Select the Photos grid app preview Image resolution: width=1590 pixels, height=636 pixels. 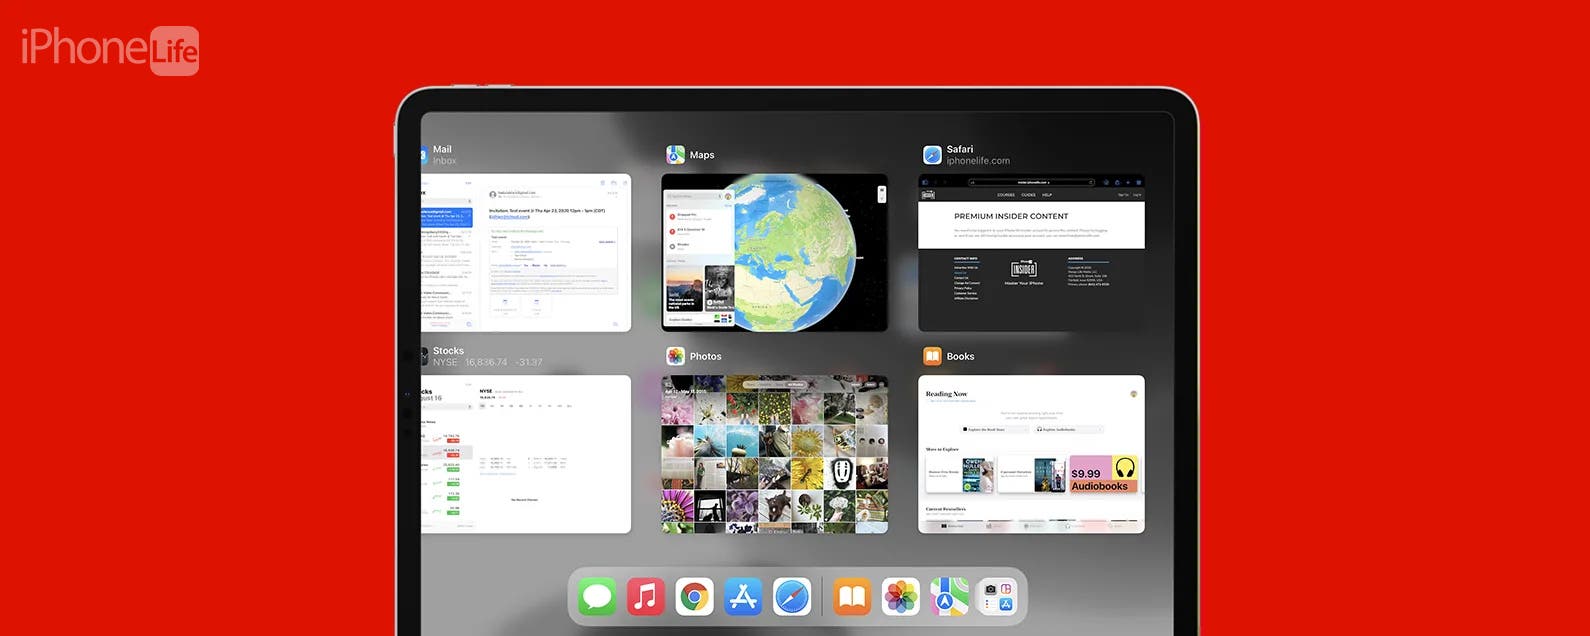[x=774, y=454]
